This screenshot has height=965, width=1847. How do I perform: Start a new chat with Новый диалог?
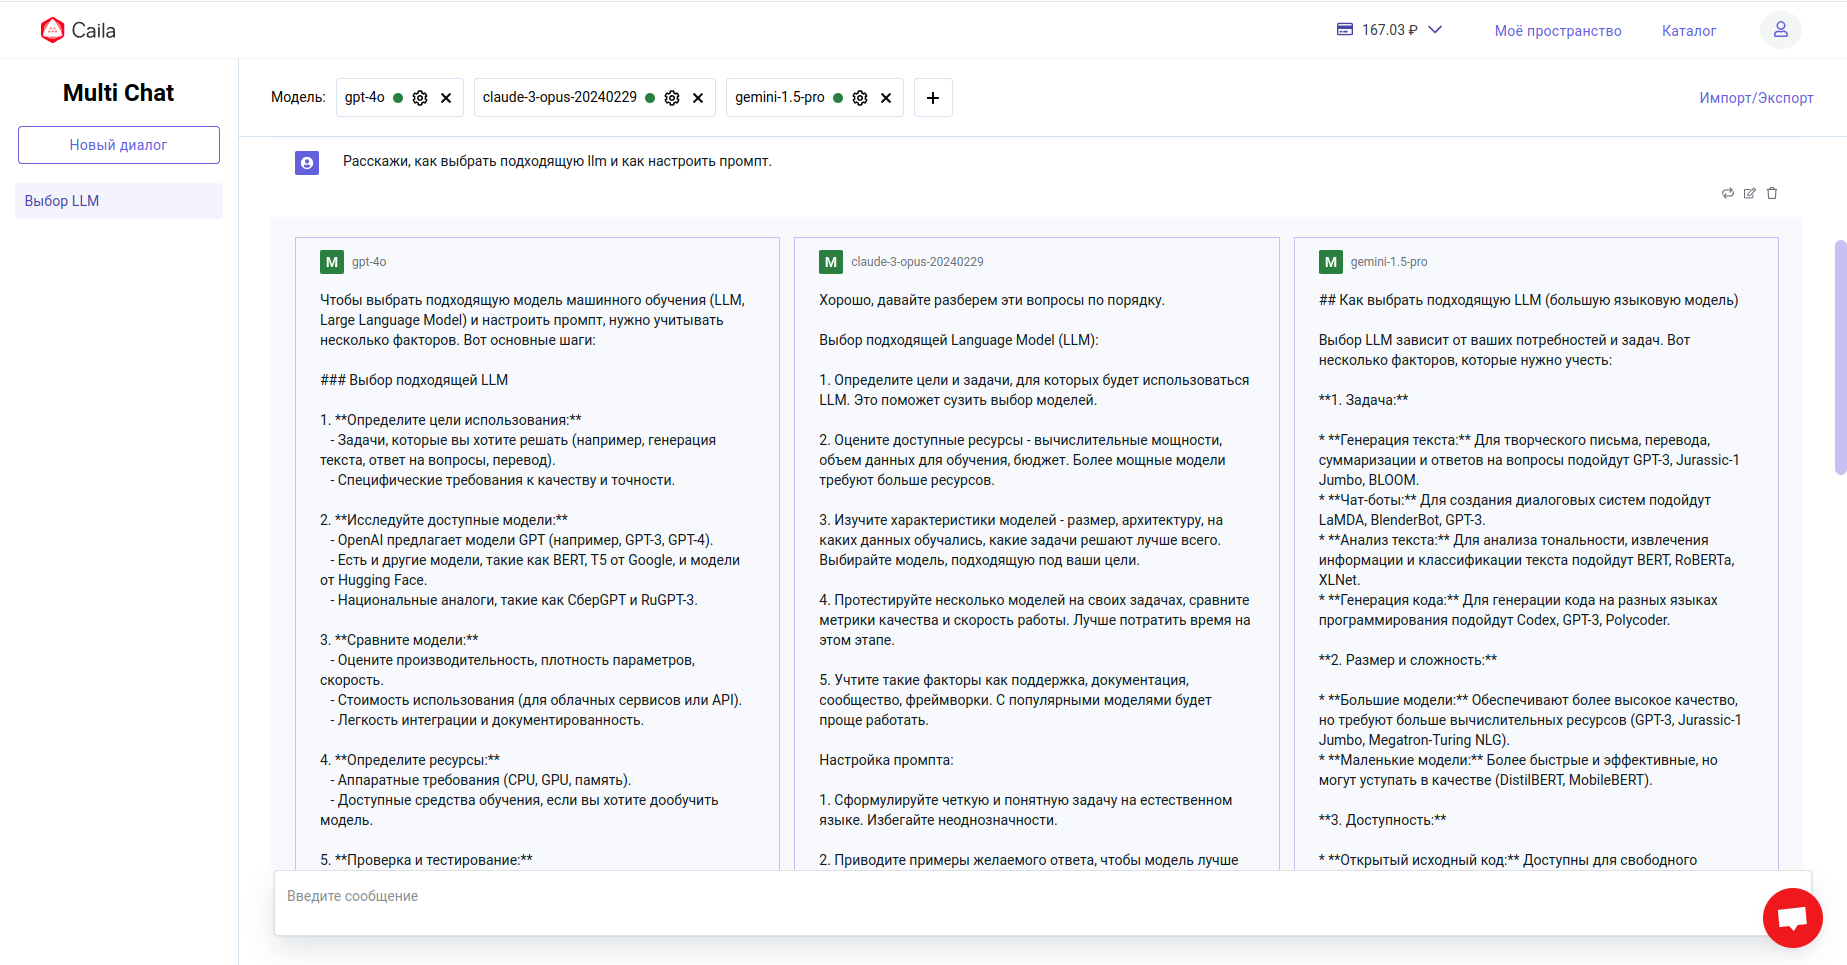pyautogui.click(x=119, y=145)
